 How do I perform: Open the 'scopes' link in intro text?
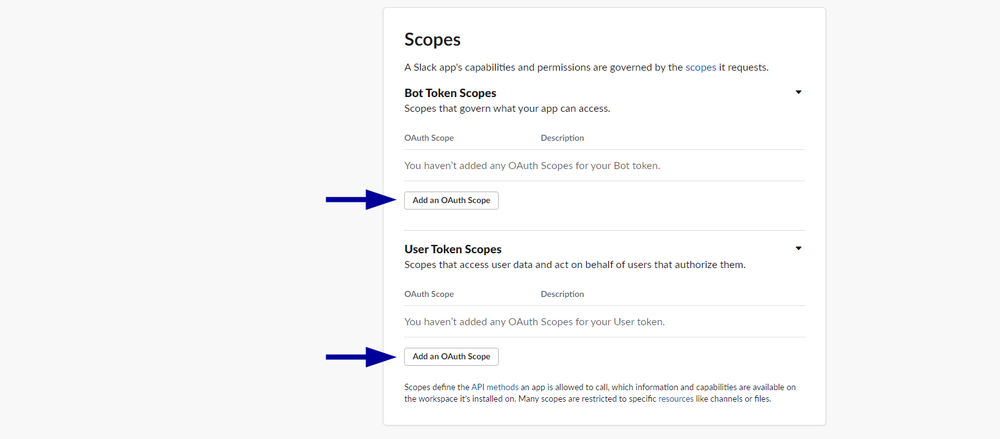(x=700, y=67)
